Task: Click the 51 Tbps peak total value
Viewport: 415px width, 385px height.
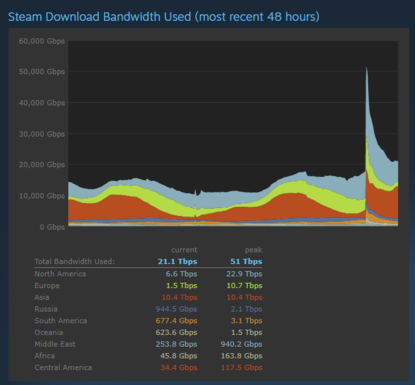Action: pyautogui.click(x=246, y=261)
